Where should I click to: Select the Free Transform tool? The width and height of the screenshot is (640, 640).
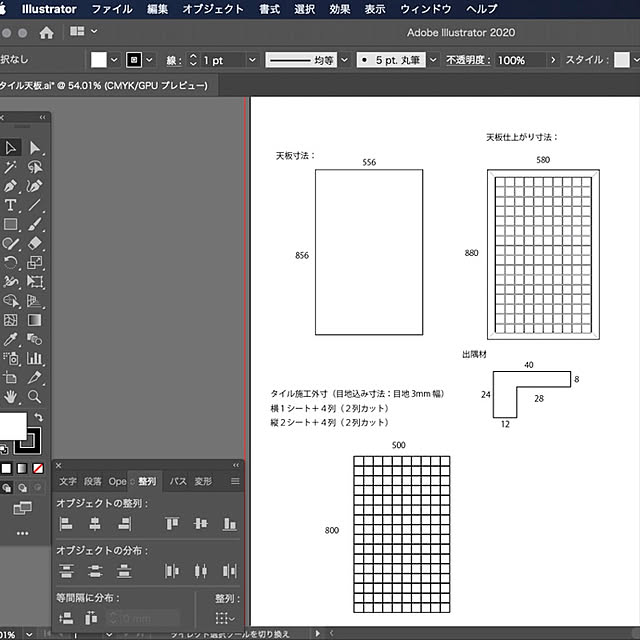(x=35, y=282)
